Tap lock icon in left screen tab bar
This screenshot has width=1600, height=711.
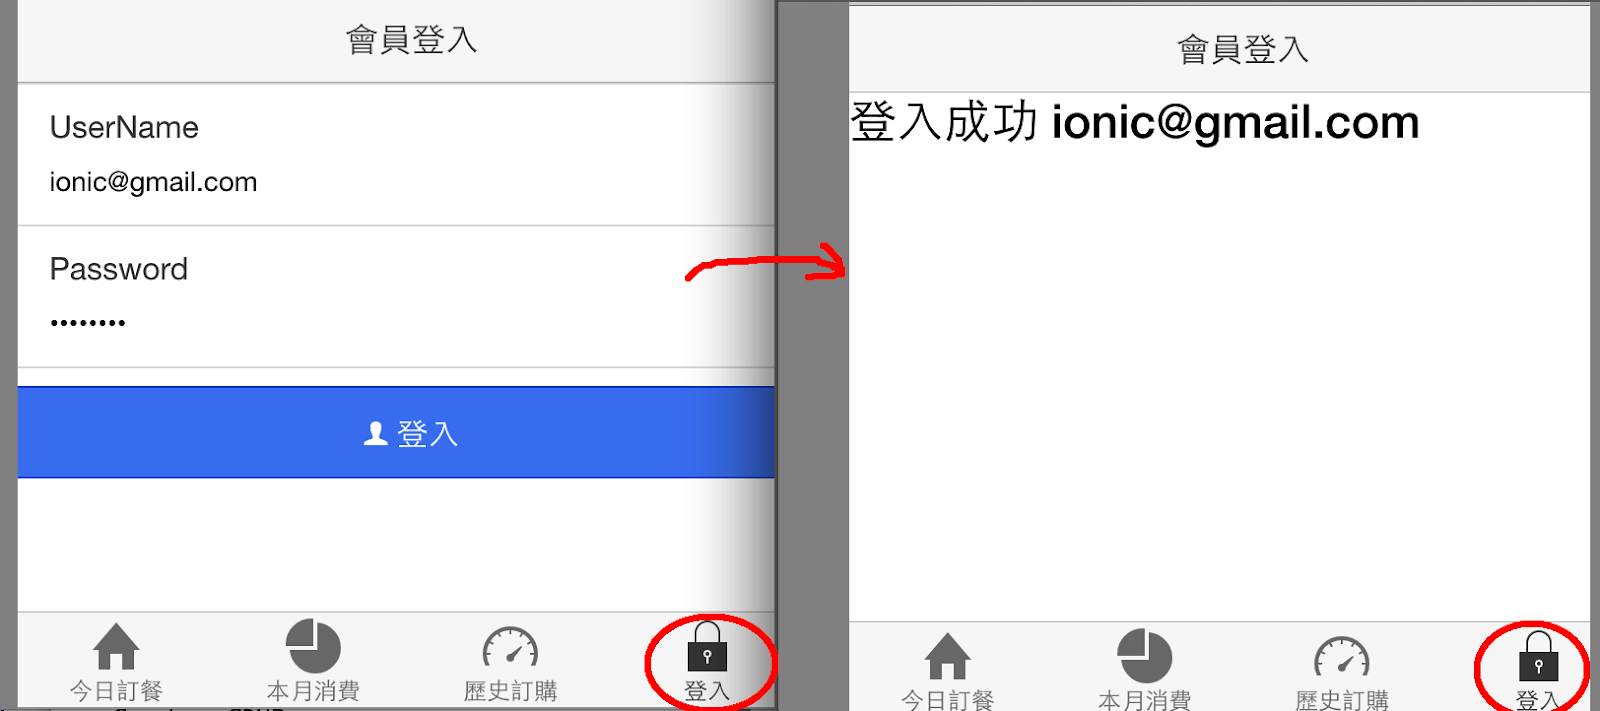707,647
